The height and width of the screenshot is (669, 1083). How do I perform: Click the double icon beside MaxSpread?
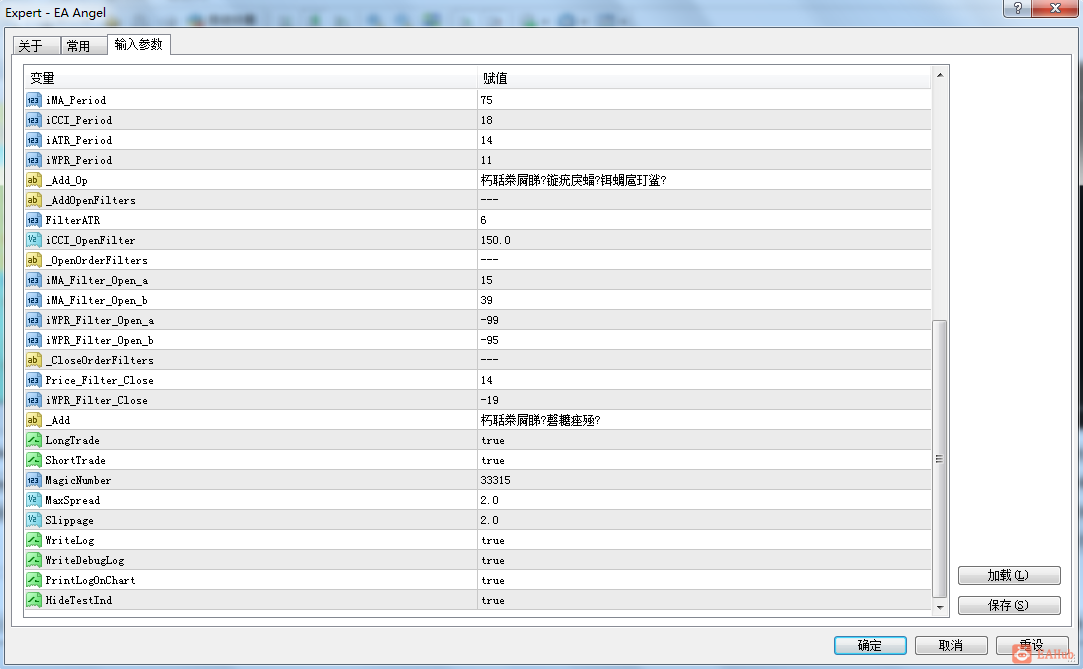[33, 501]
